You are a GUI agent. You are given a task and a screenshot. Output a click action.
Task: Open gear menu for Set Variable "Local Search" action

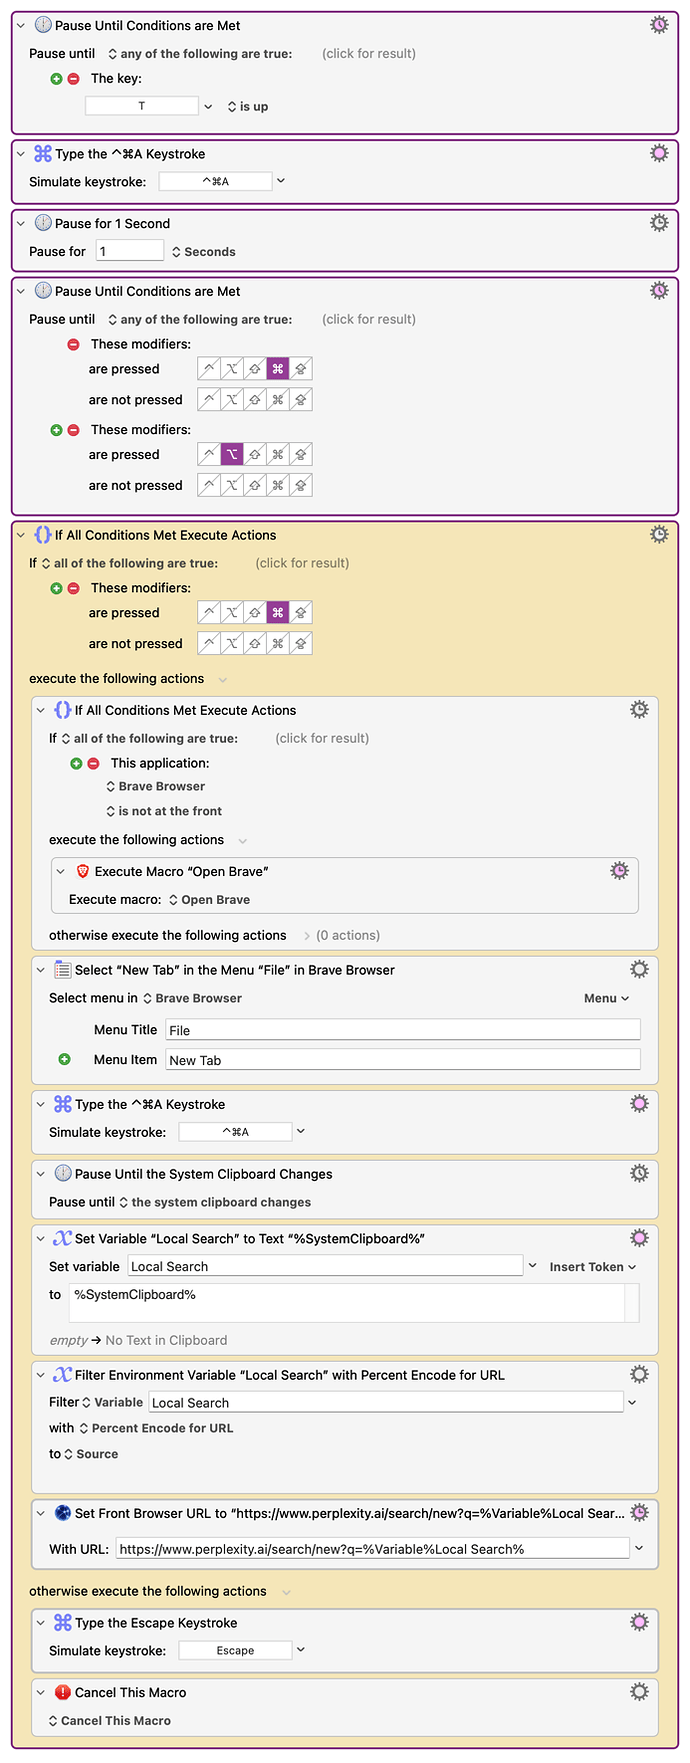[x=639, y=1238]
